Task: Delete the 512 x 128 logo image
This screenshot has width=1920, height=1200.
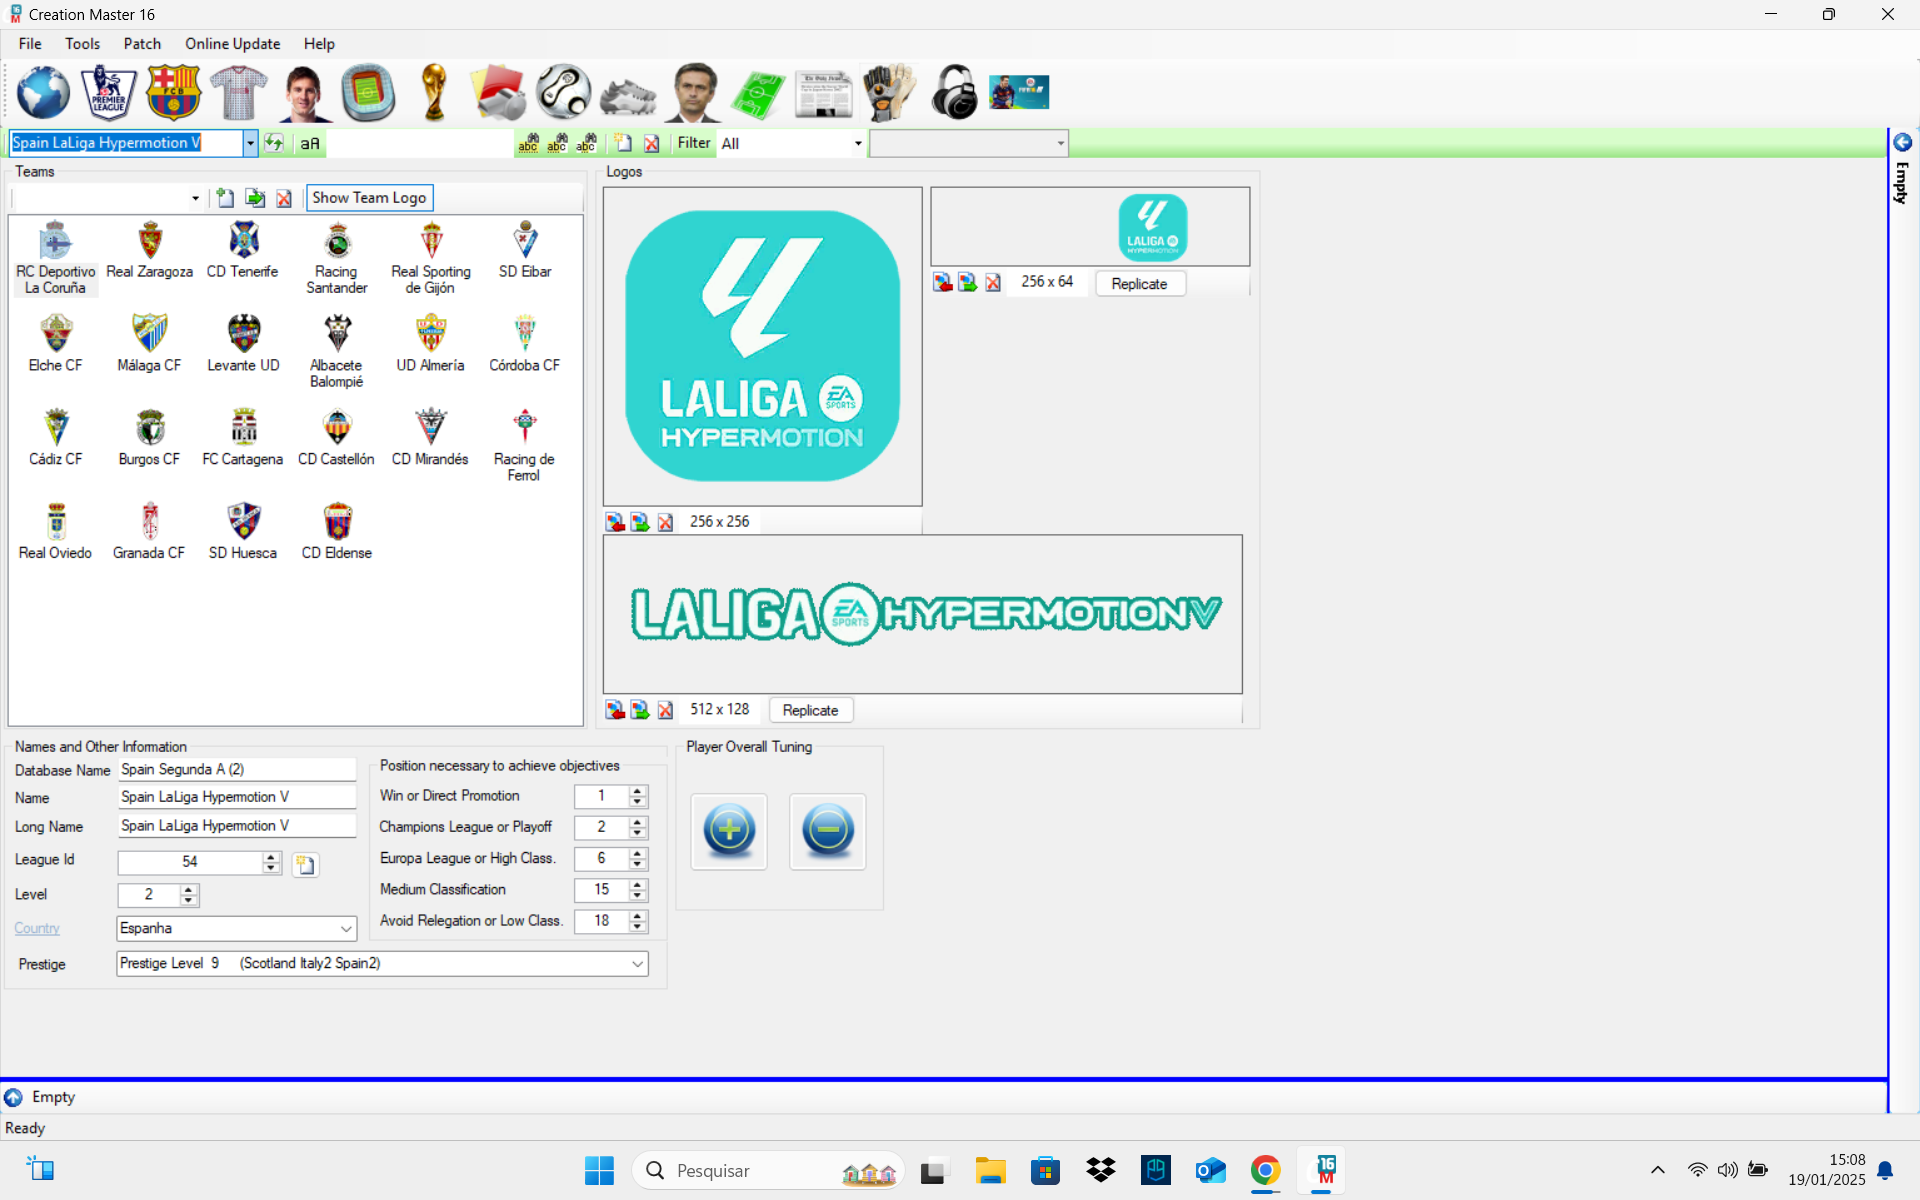Action: (665, 710)
